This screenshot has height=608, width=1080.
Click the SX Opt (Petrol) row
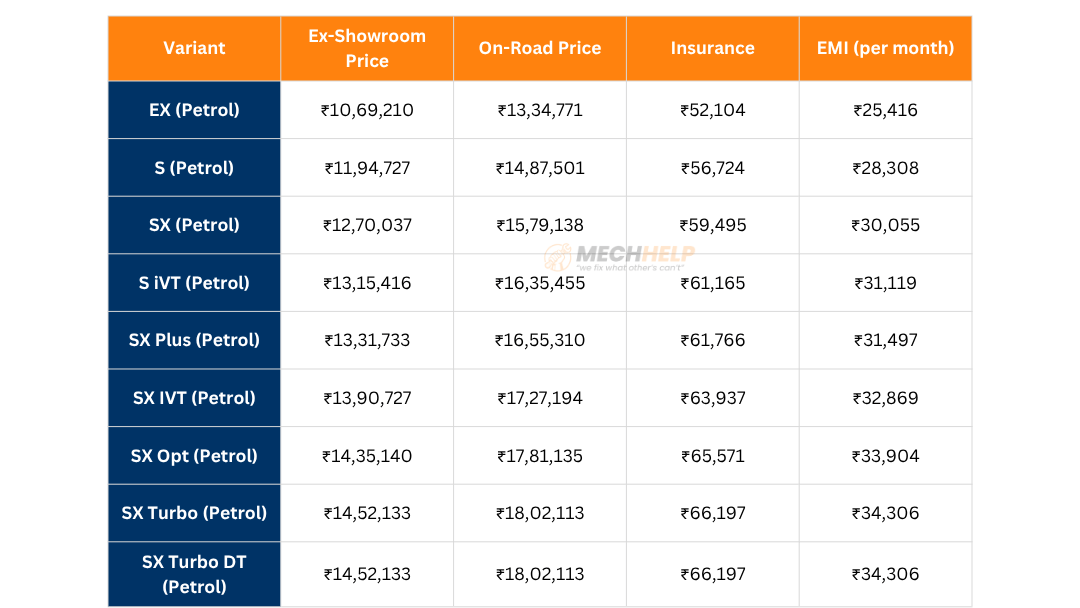[x=193, y=455]
